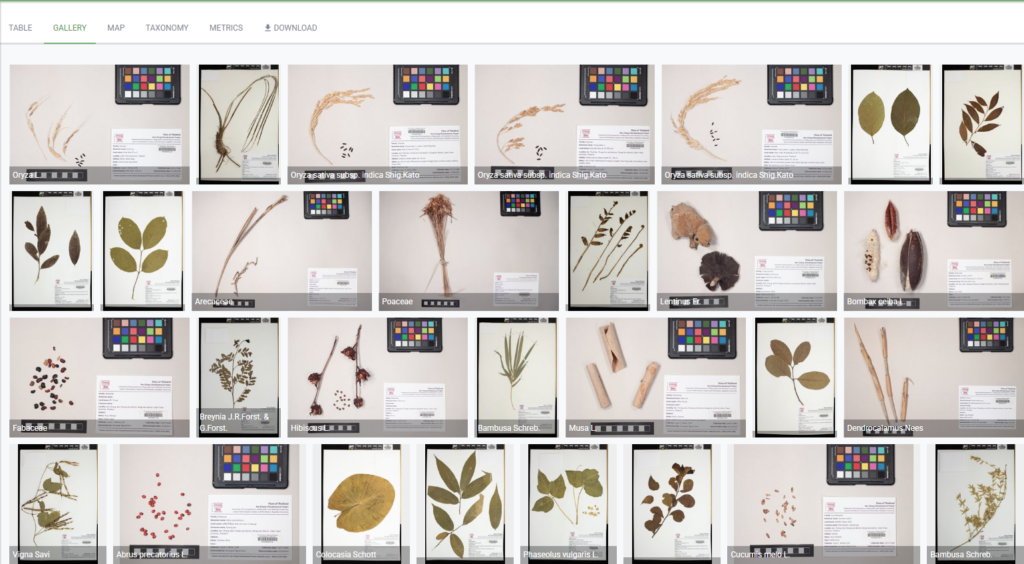
Task: Select the Poaceae grass bundle thumbnail
Action: [x=468, y=250]
